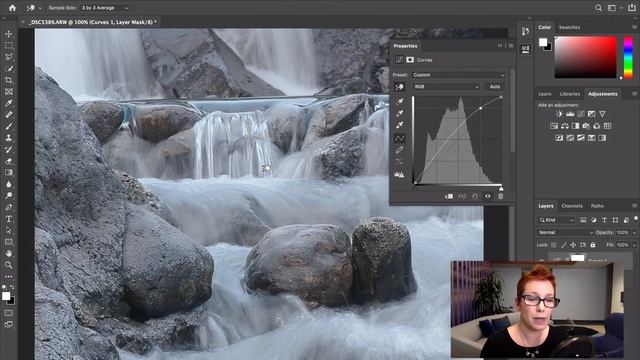Viewport: 640px width, 360px height.
Task: Add a Brightness/Contrast adjustment
Action: [559, 114]
